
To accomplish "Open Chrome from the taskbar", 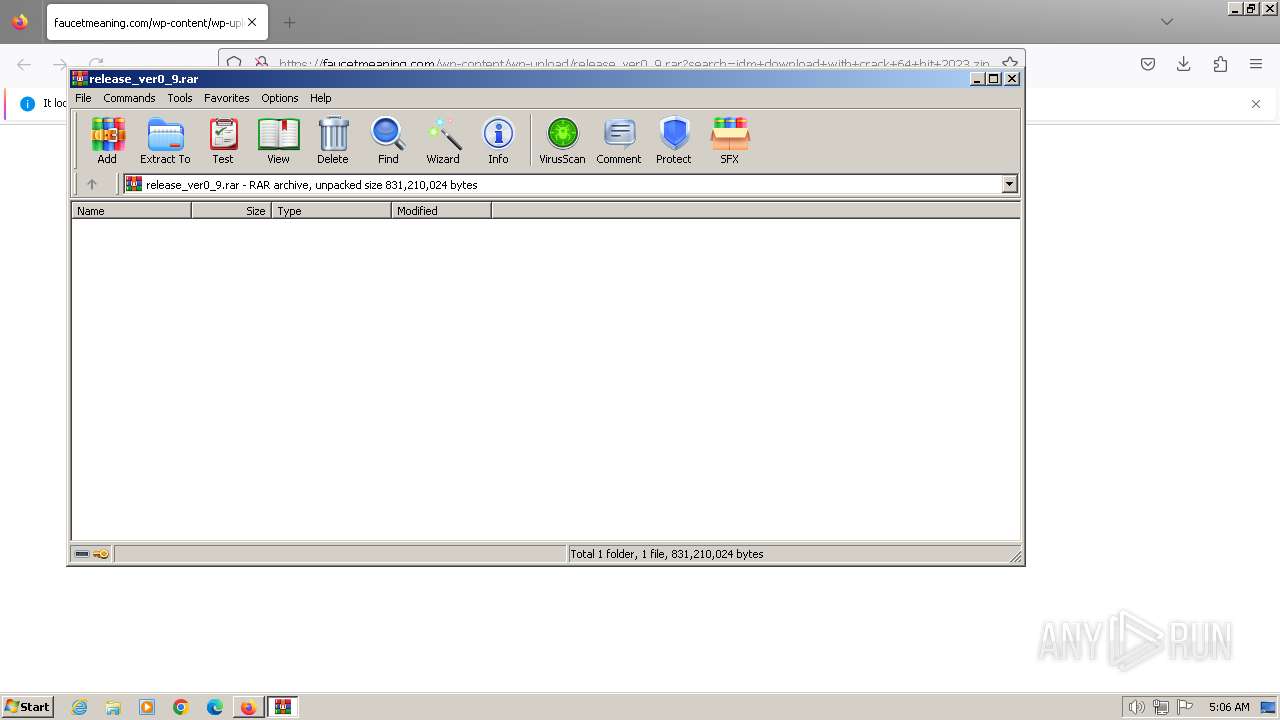I will pos(181,707).
